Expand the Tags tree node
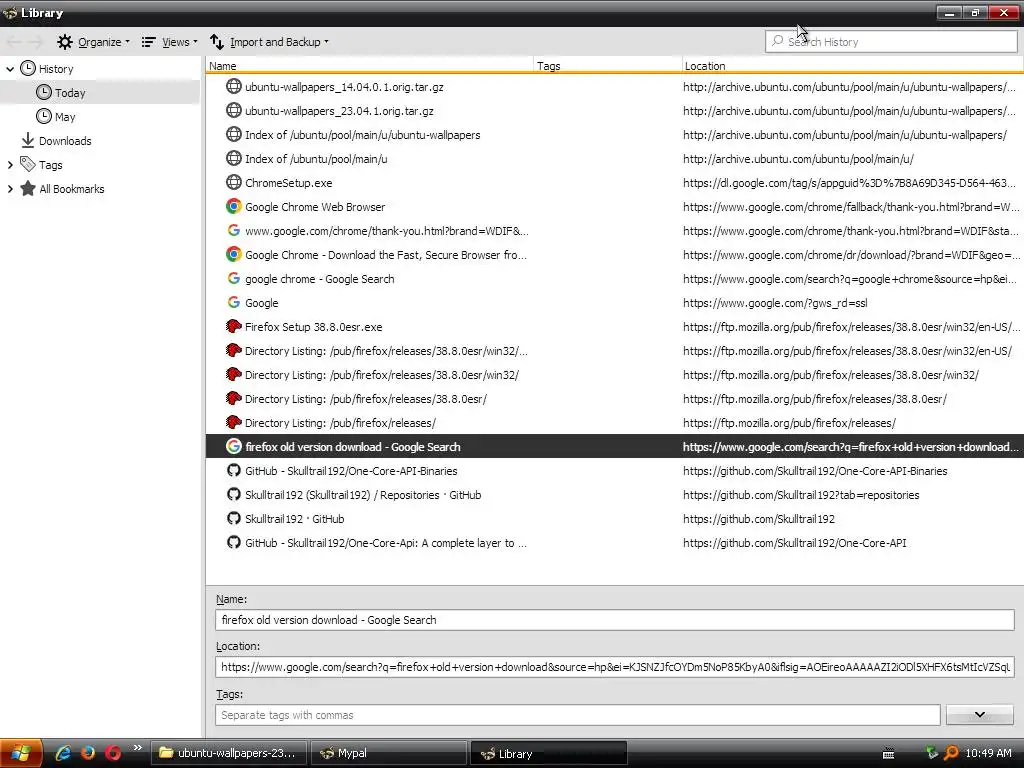Screen dimensions: 1024x768 (10, 165)
